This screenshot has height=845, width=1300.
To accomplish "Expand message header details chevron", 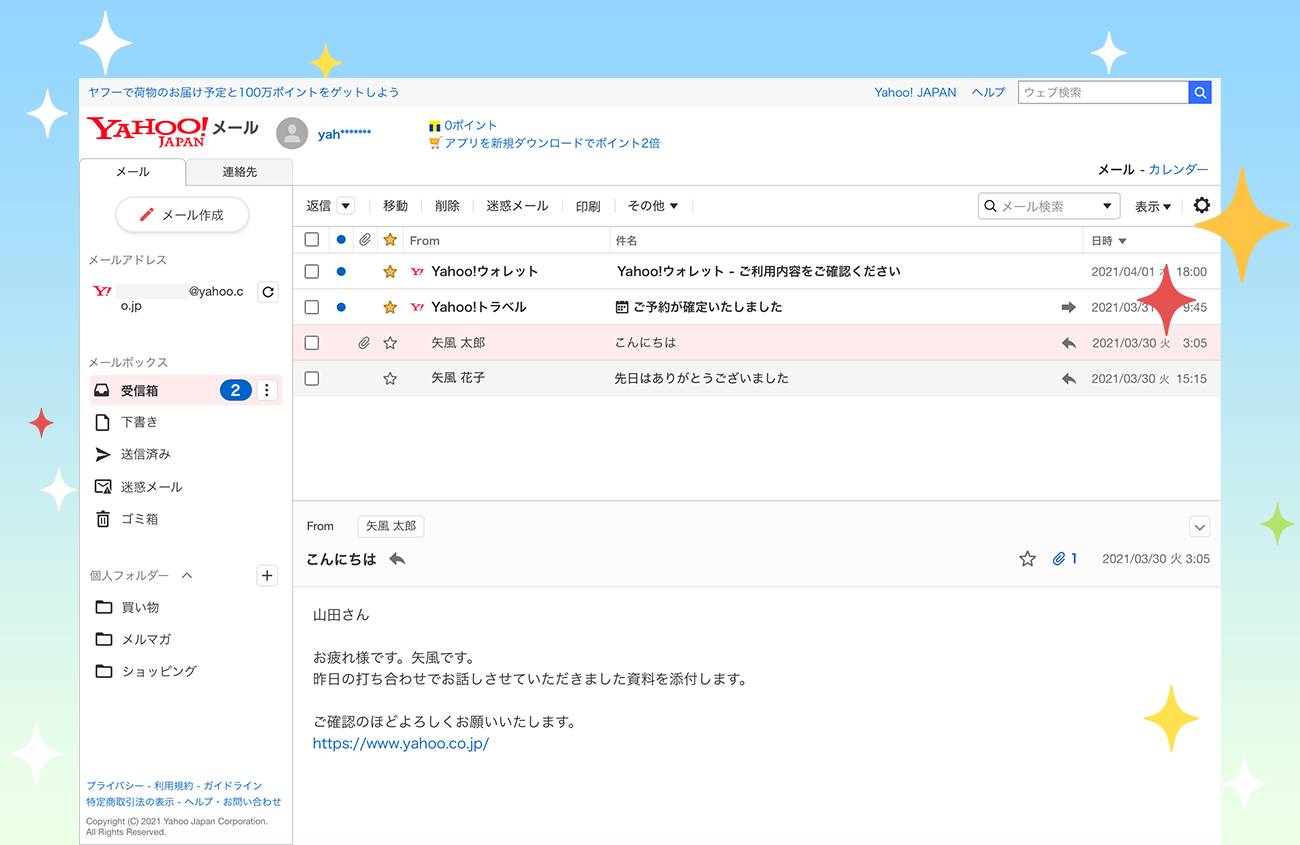I will (x=1200, y=527).
